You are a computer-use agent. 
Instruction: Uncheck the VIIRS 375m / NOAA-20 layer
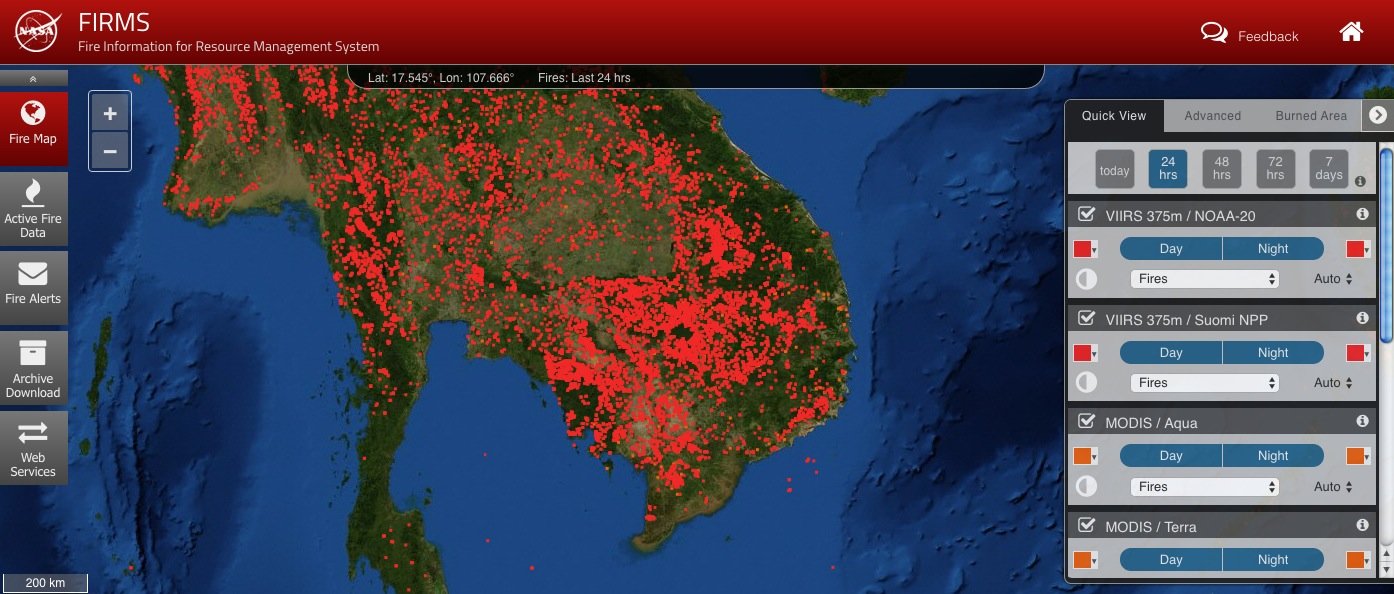tap(1087, 214)
